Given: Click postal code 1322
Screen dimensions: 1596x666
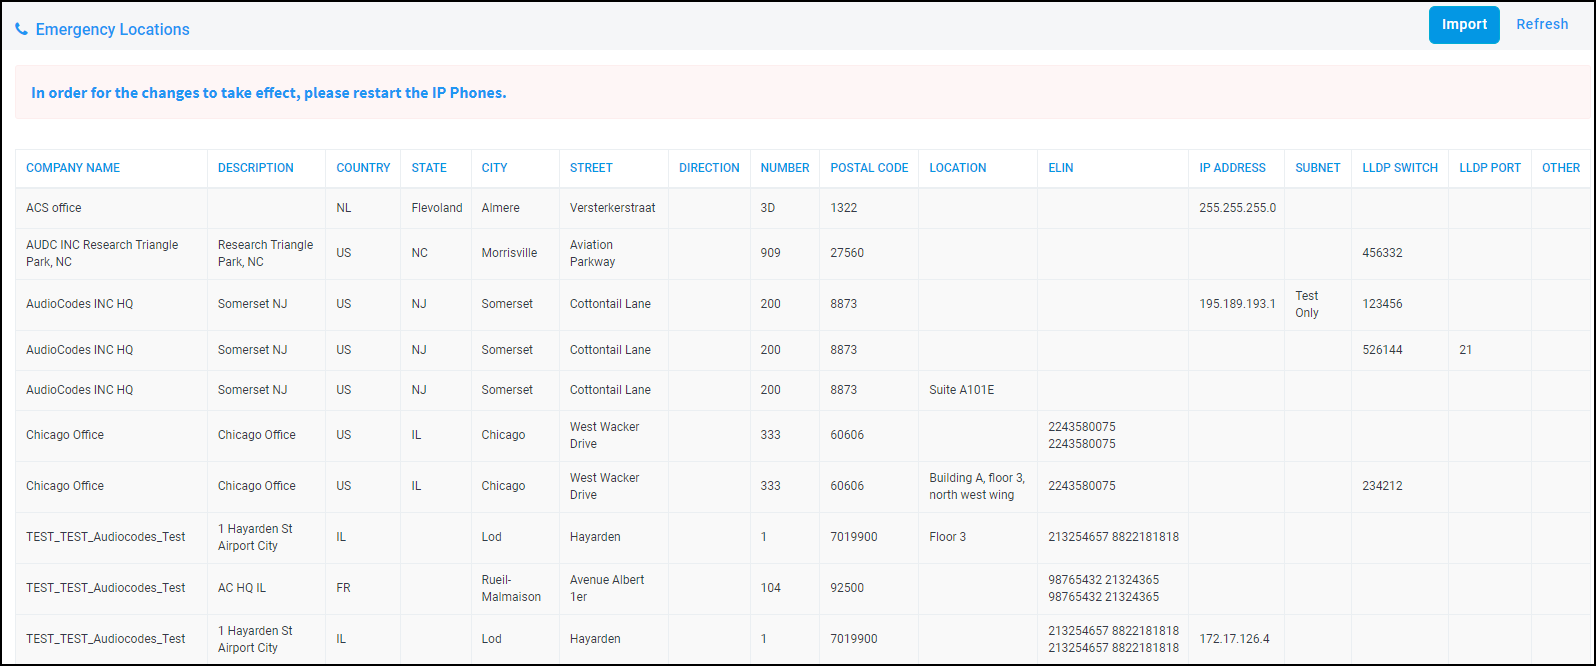Looking at the screenshot, I should tap(844, 208).
